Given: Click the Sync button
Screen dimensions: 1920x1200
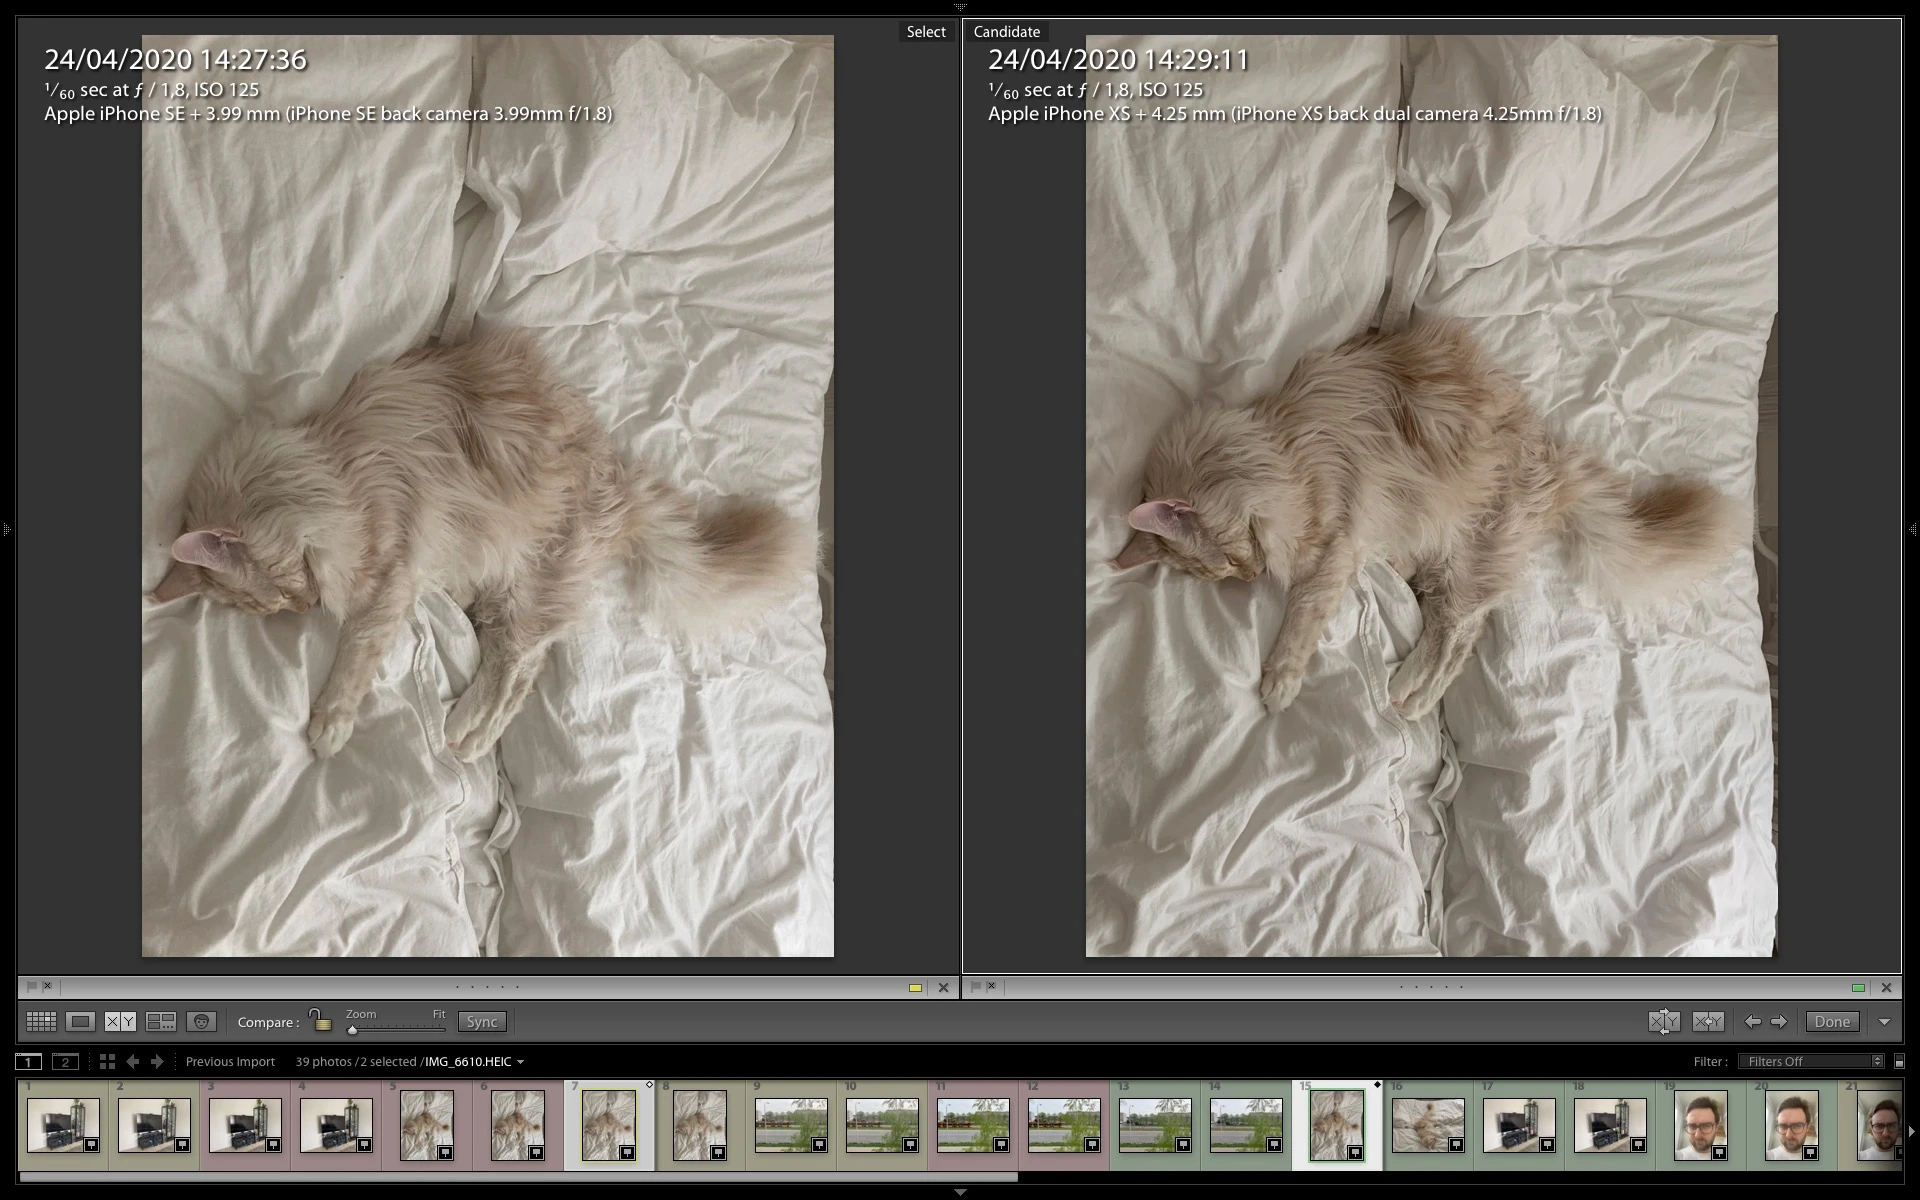Looking at the screenshot, I should coord(482,1021).
